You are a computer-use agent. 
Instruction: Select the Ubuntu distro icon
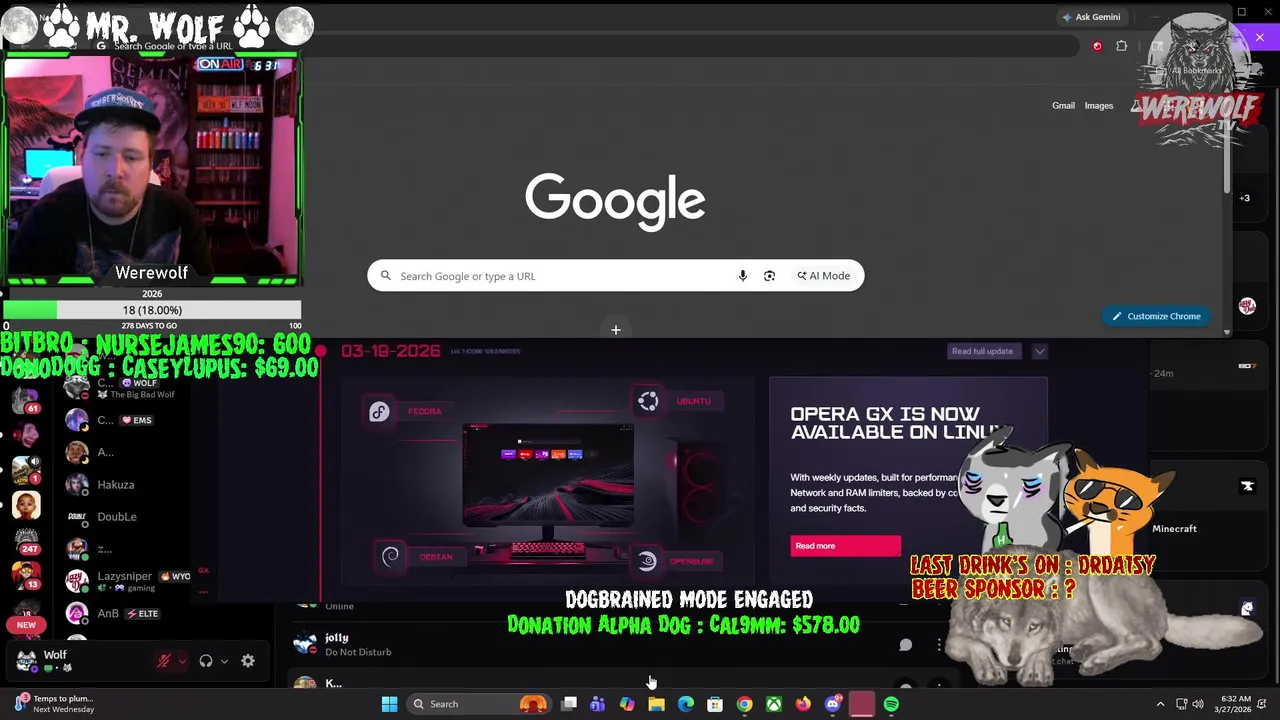648,401
